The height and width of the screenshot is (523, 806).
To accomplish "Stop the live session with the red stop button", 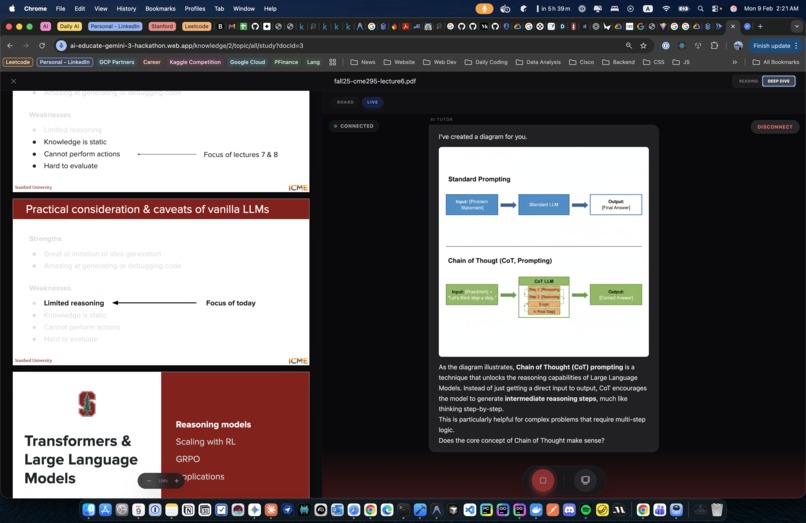I will [542, 480].
